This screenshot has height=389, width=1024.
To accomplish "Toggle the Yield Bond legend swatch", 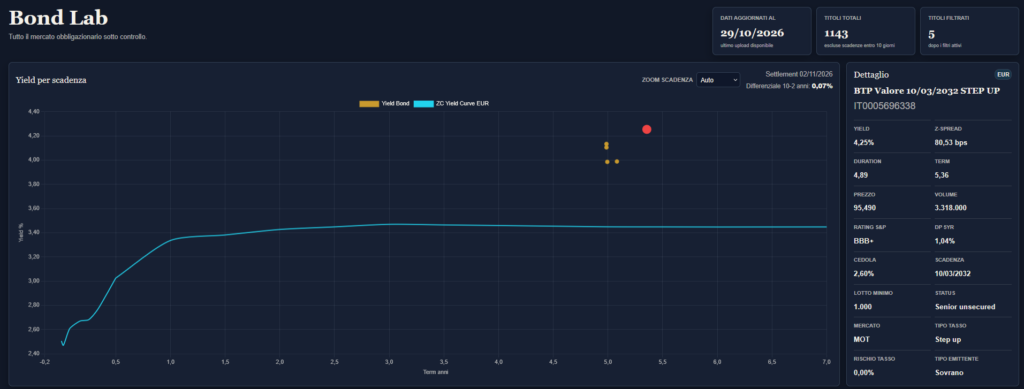I will click(369, 104).
